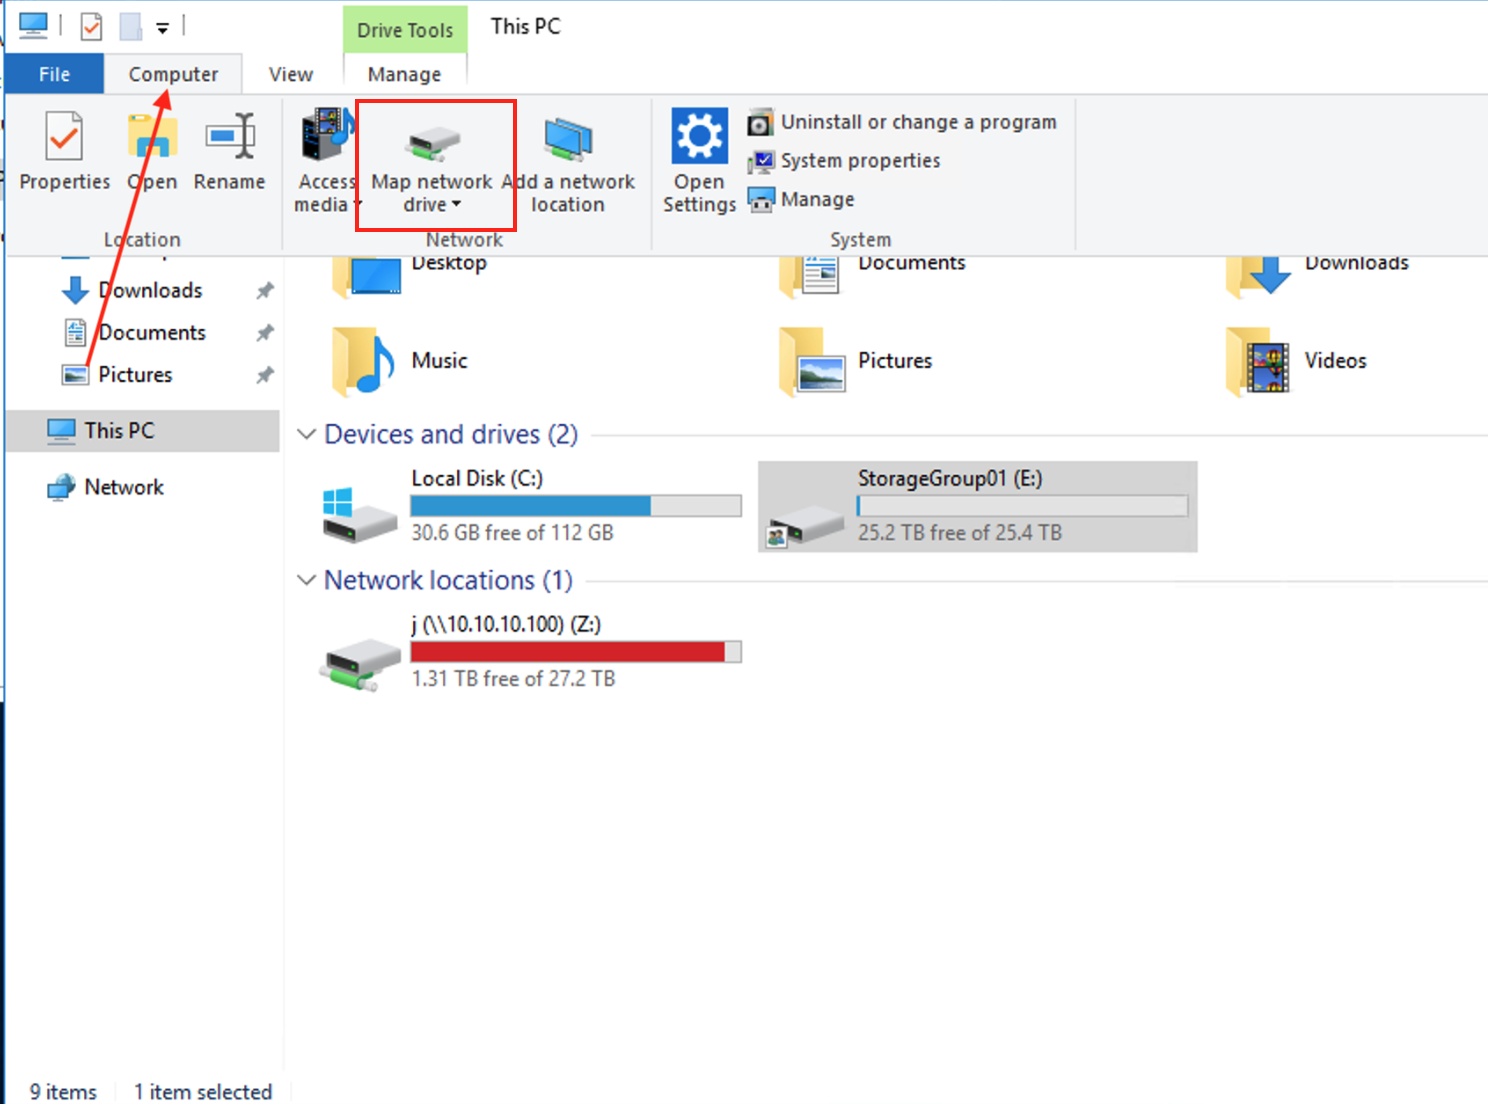Click Uninstall or change a program

tap(902, 122)
